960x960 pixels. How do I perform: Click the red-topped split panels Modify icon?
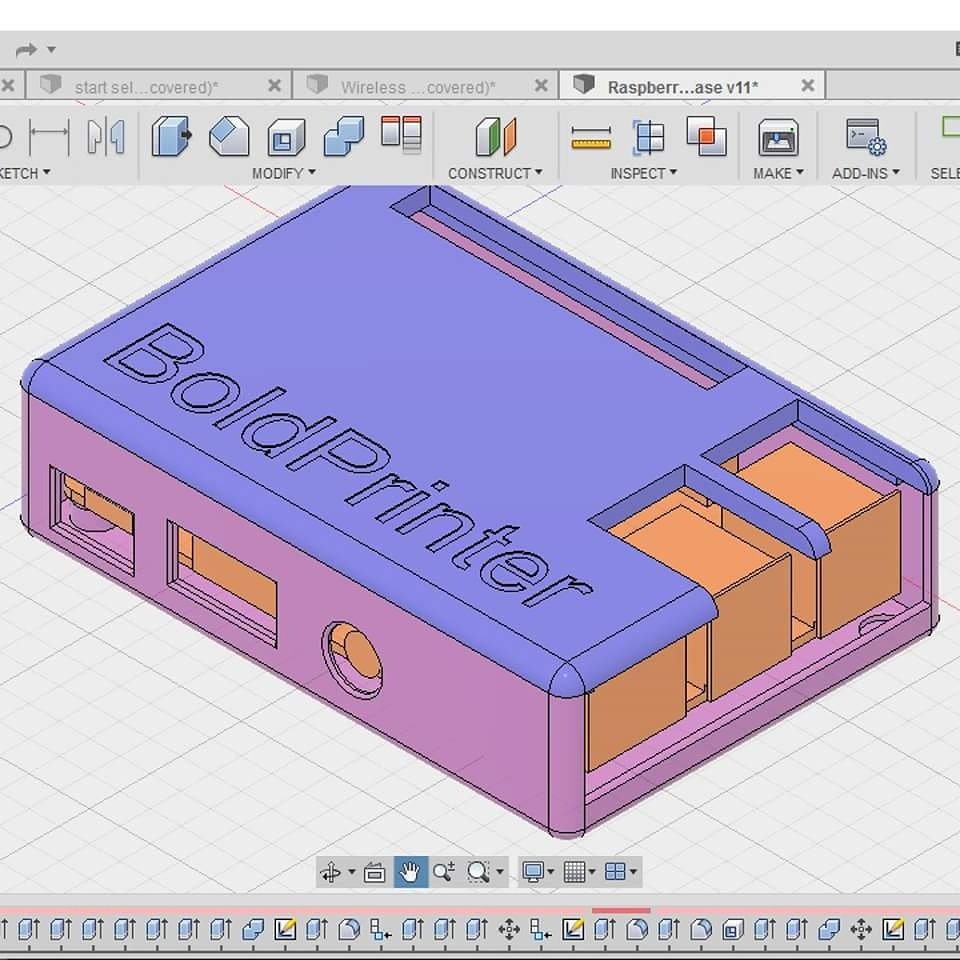click(401, 133)
